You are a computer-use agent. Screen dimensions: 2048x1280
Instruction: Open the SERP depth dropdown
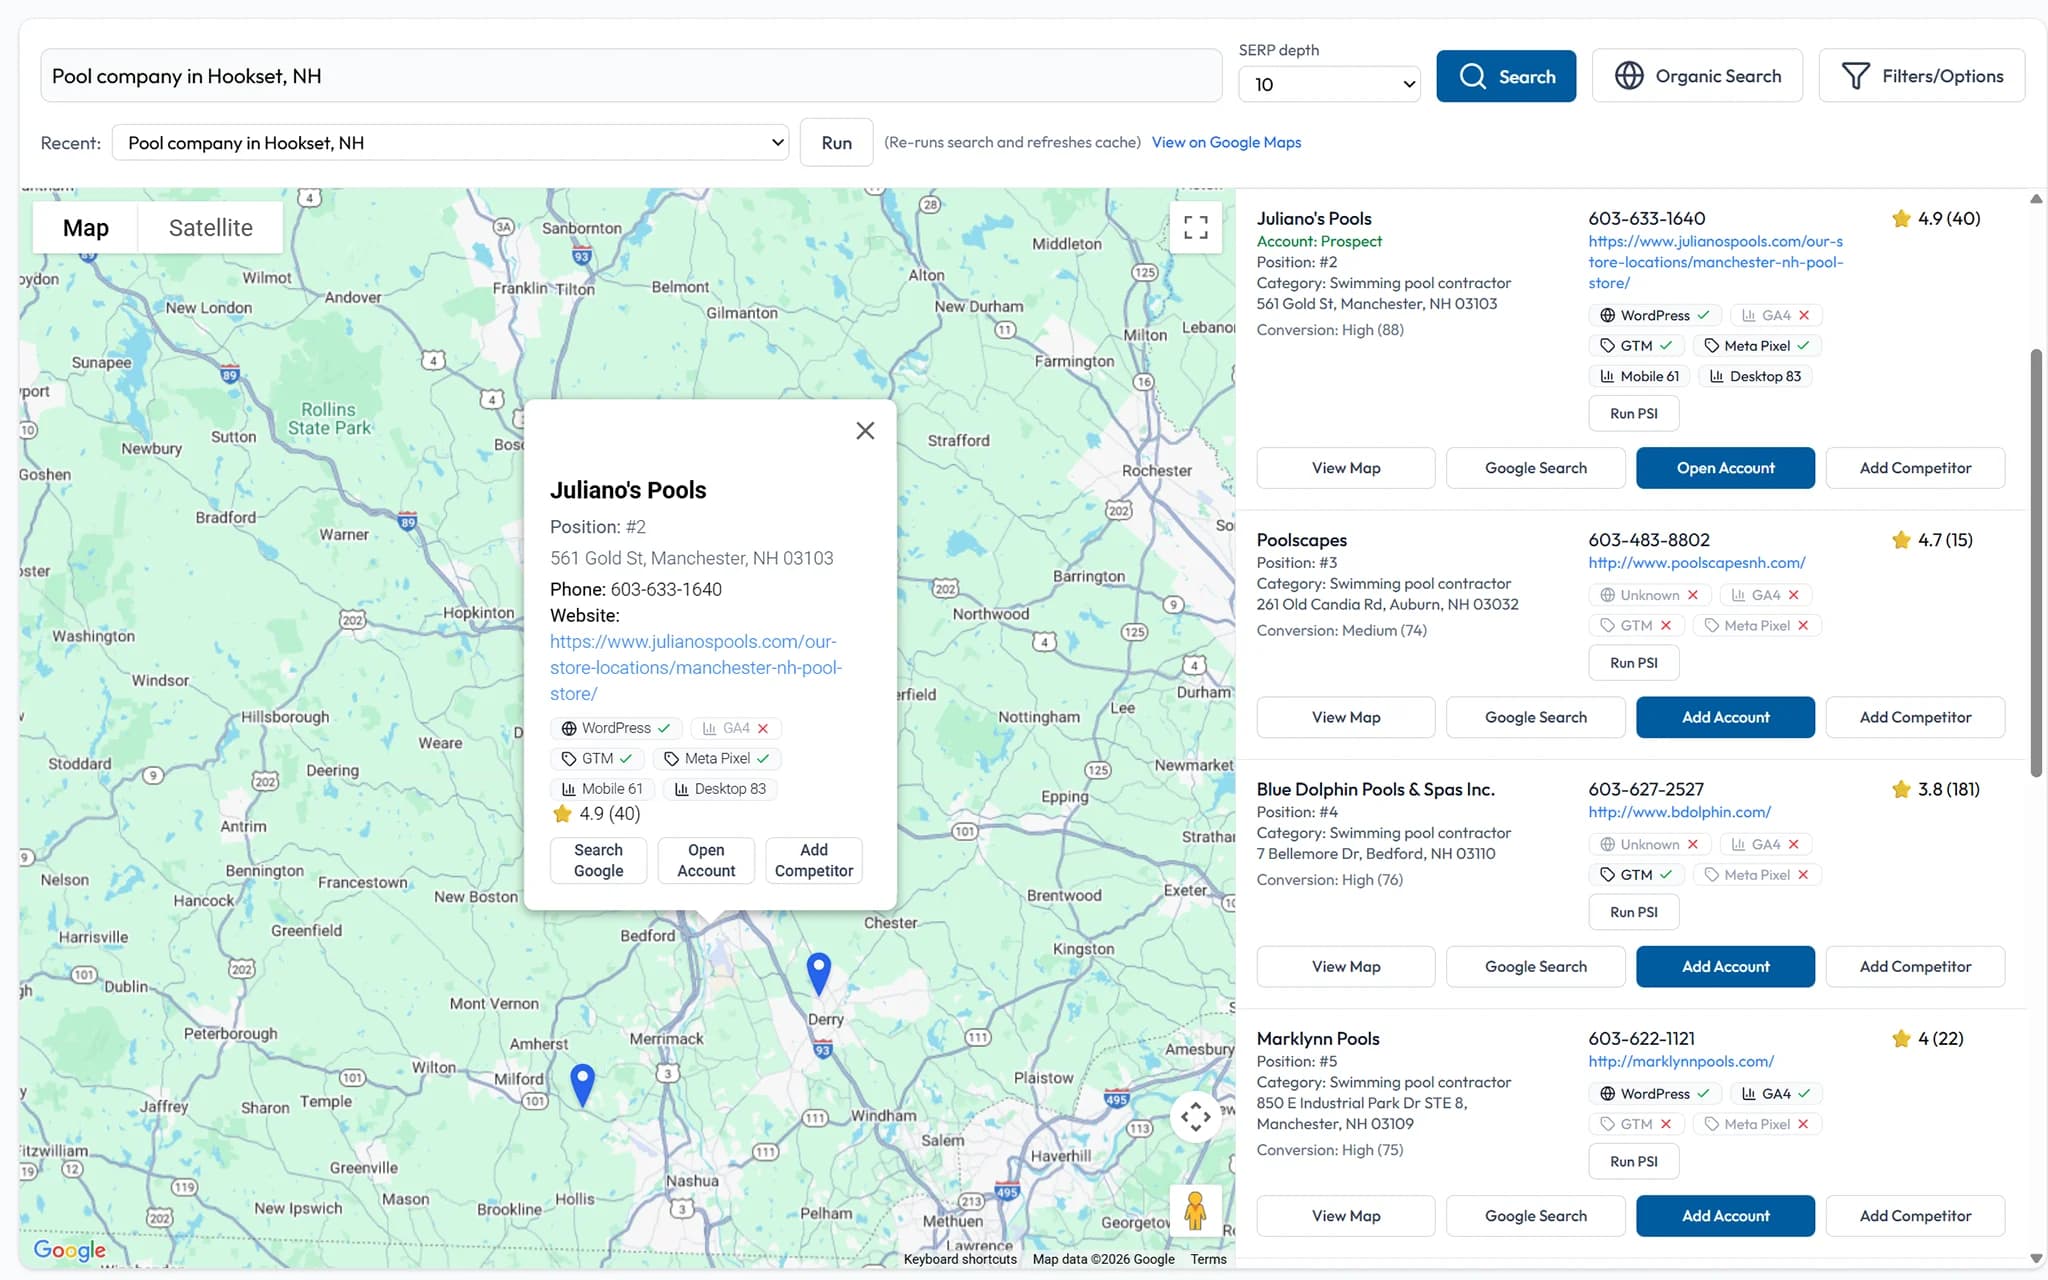(x=1328, y=84)
